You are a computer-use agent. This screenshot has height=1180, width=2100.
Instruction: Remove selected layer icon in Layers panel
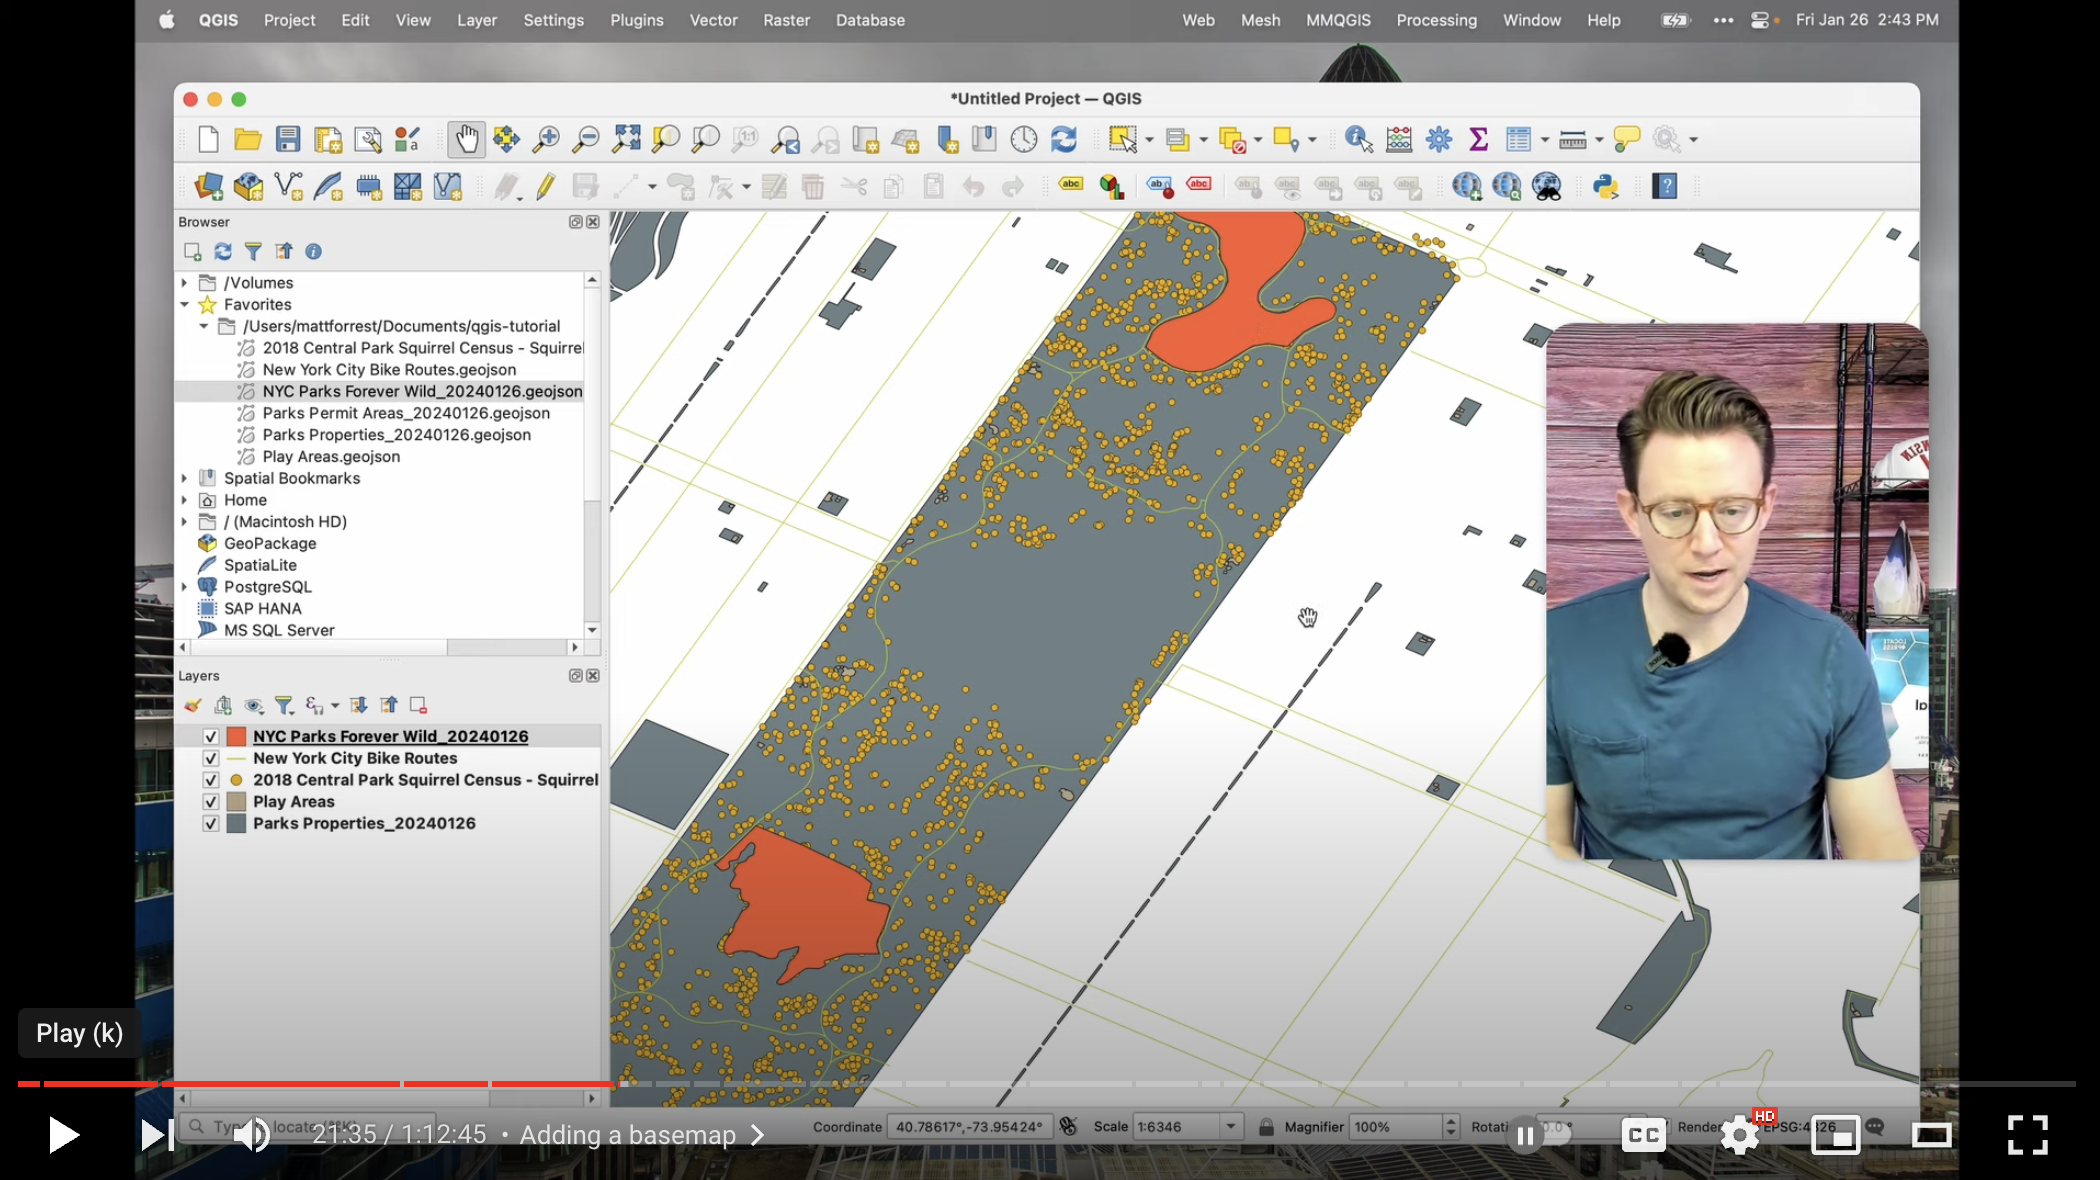[x=419, y=705]
